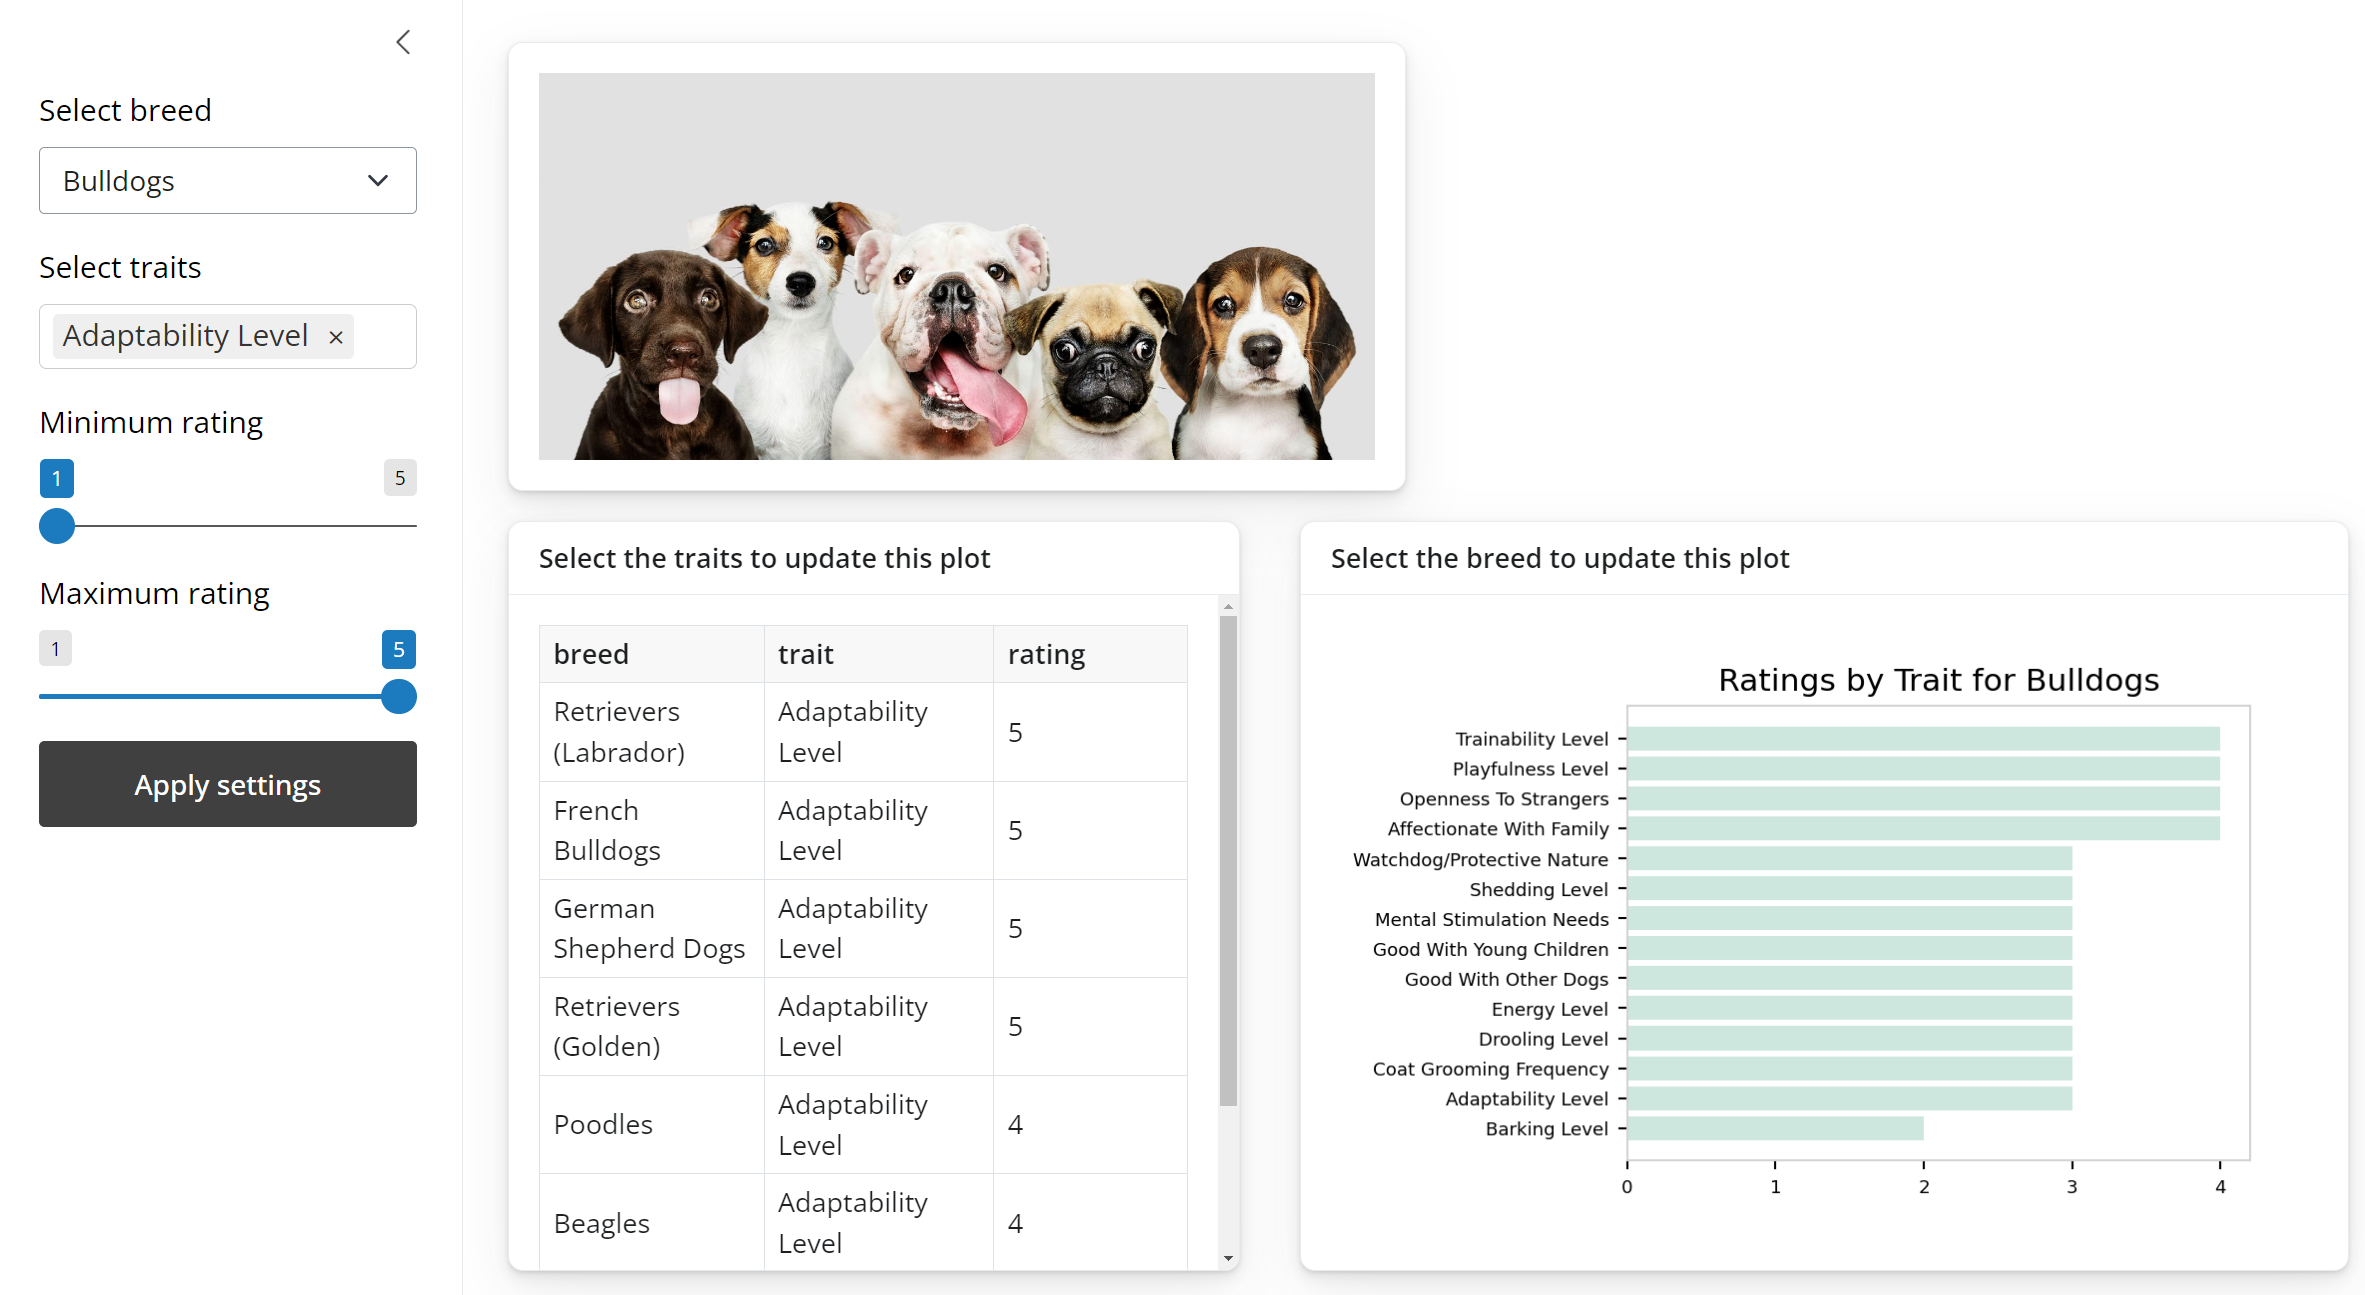2365x1295 pixels.
Task: Click the minimum rating slider handle
Action: point(57,526)
